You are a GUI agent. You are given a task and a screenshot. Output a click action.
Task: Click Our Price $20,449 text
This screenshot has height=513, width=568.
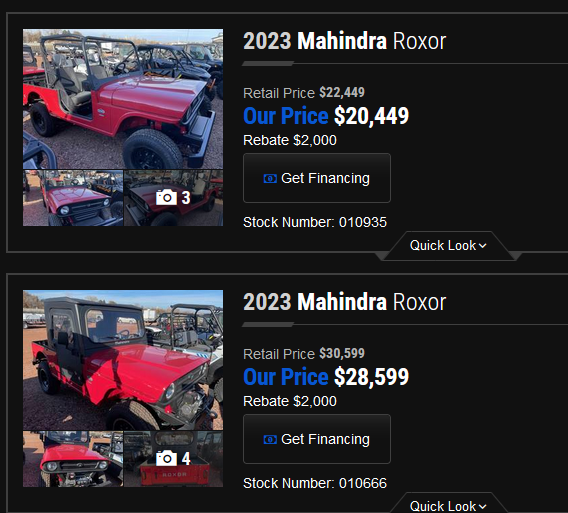326,116
